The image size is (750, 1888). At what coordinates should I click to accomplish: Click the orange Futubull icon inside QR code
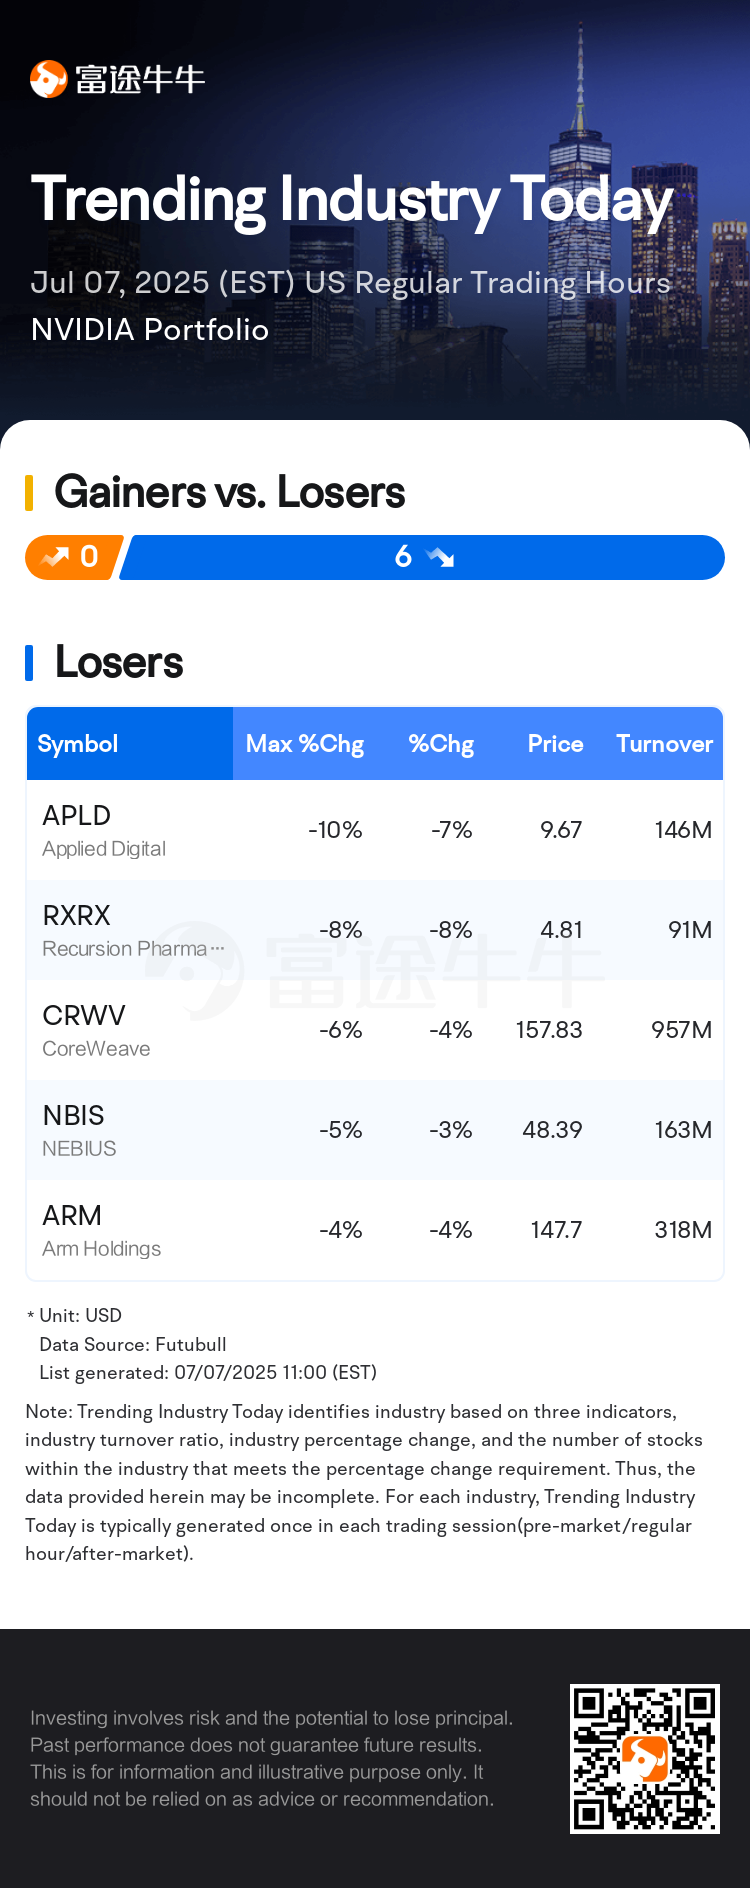tap(645, 1759)
